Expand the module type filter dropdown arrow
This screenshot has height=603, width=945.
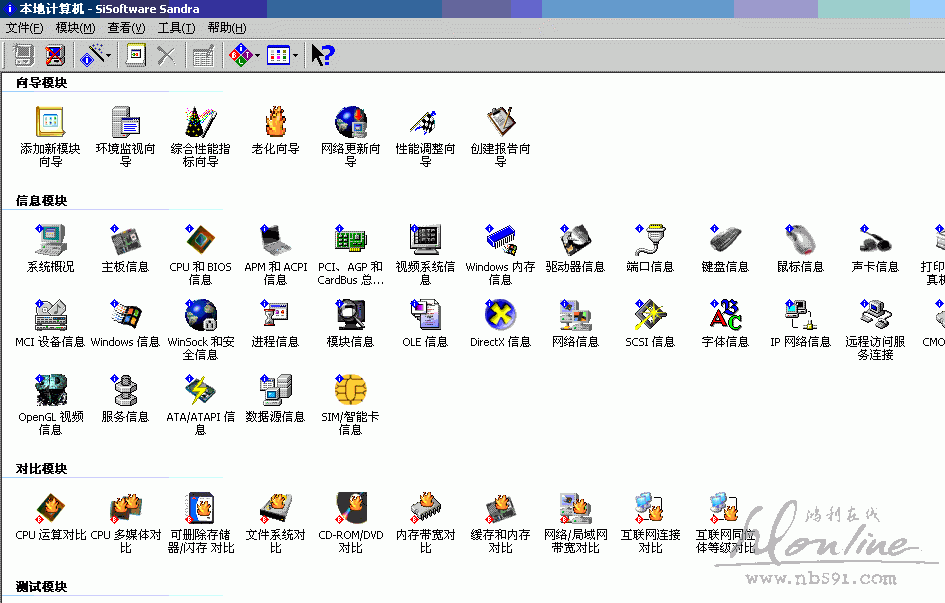point(257,56)
